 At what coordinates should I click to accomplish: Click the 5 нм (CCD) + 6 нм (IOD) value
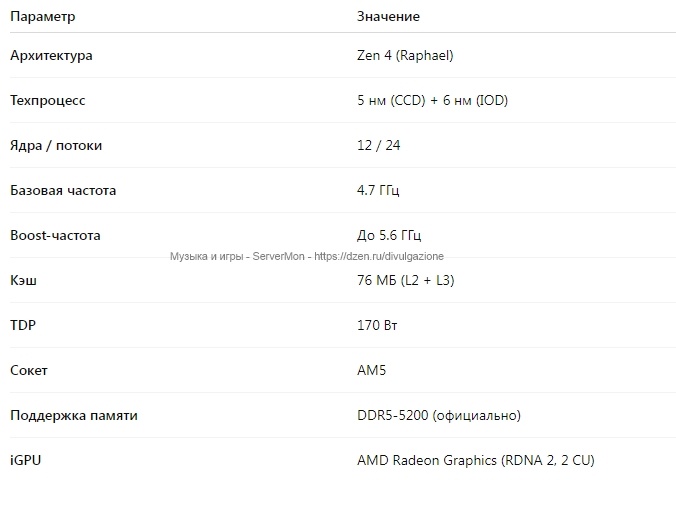point(432,100)
